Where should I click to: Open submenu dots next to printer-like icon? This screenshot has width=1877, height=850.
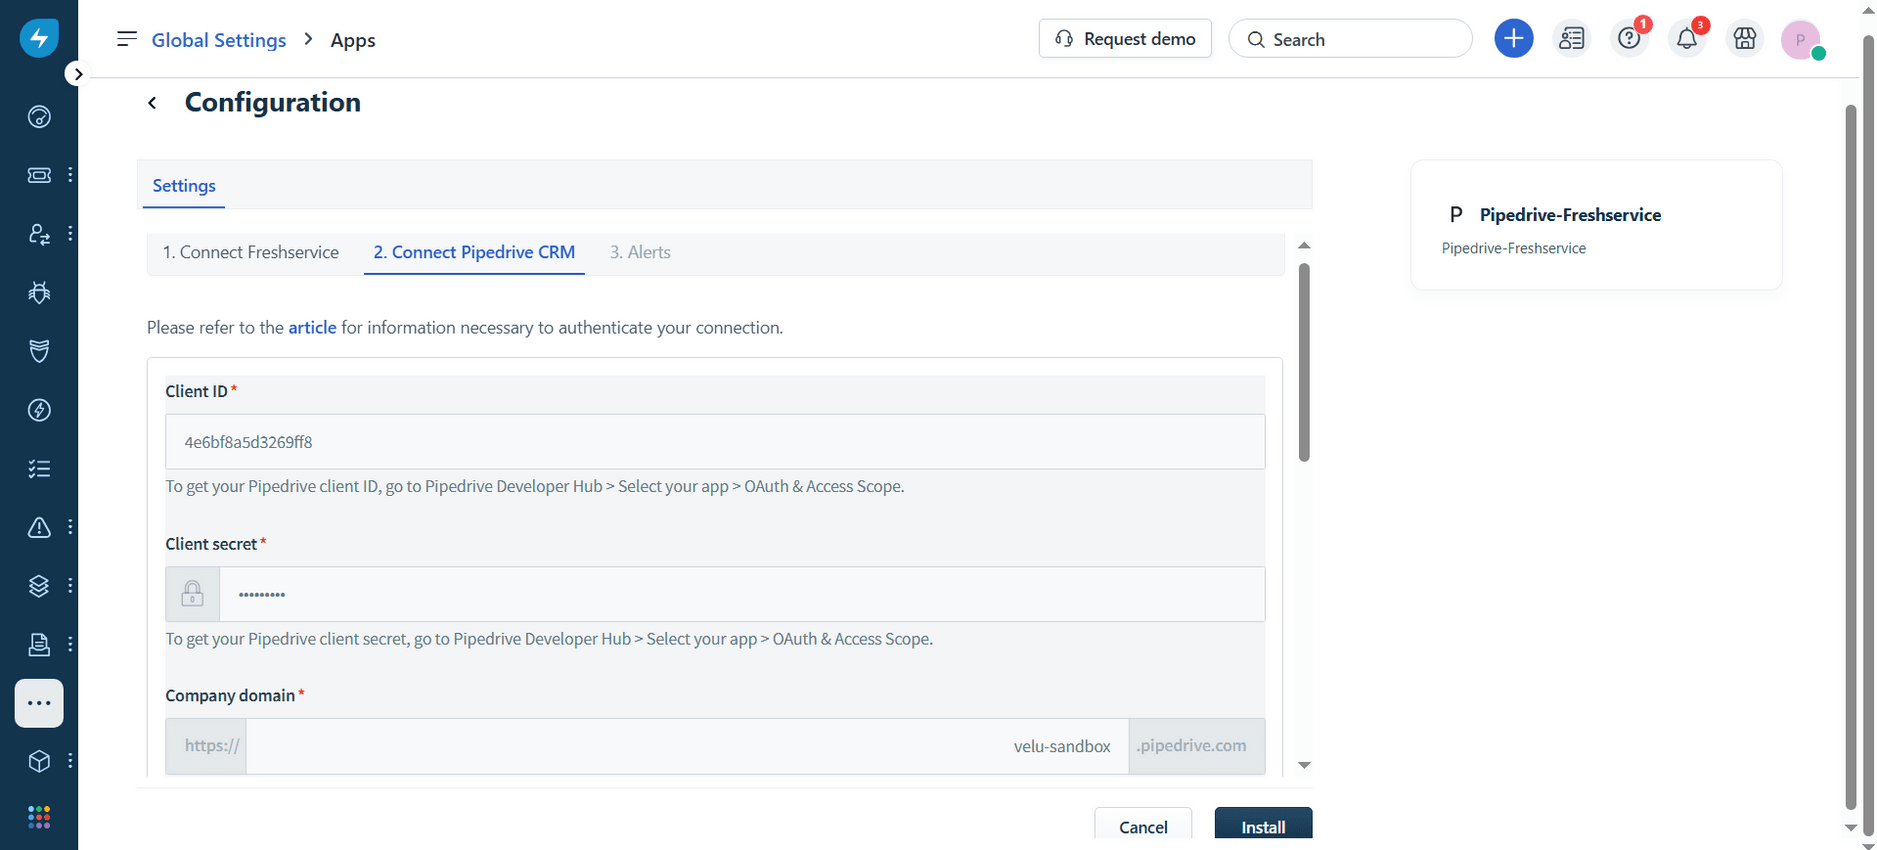coord(70,644)
